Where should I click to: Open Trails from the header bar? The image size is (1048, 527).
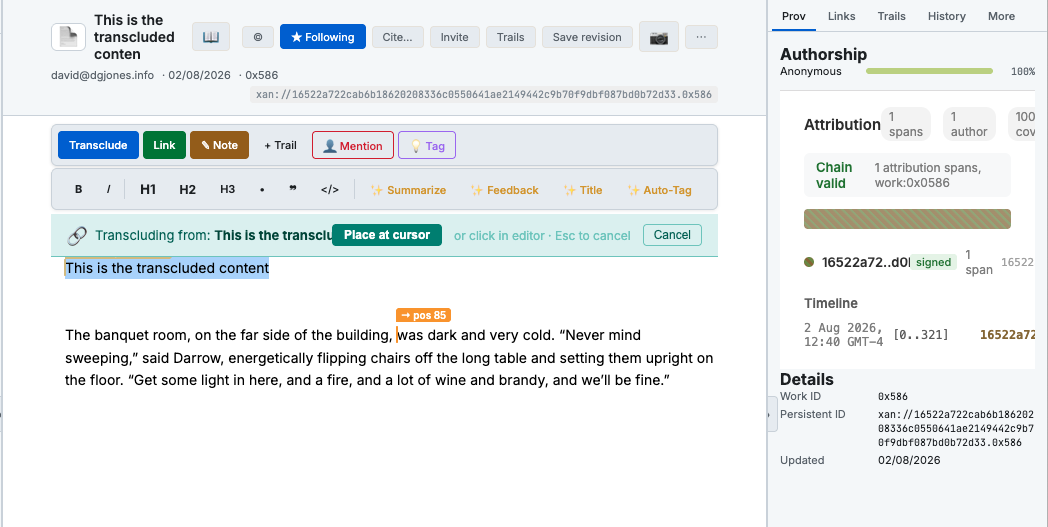(511, 37)
